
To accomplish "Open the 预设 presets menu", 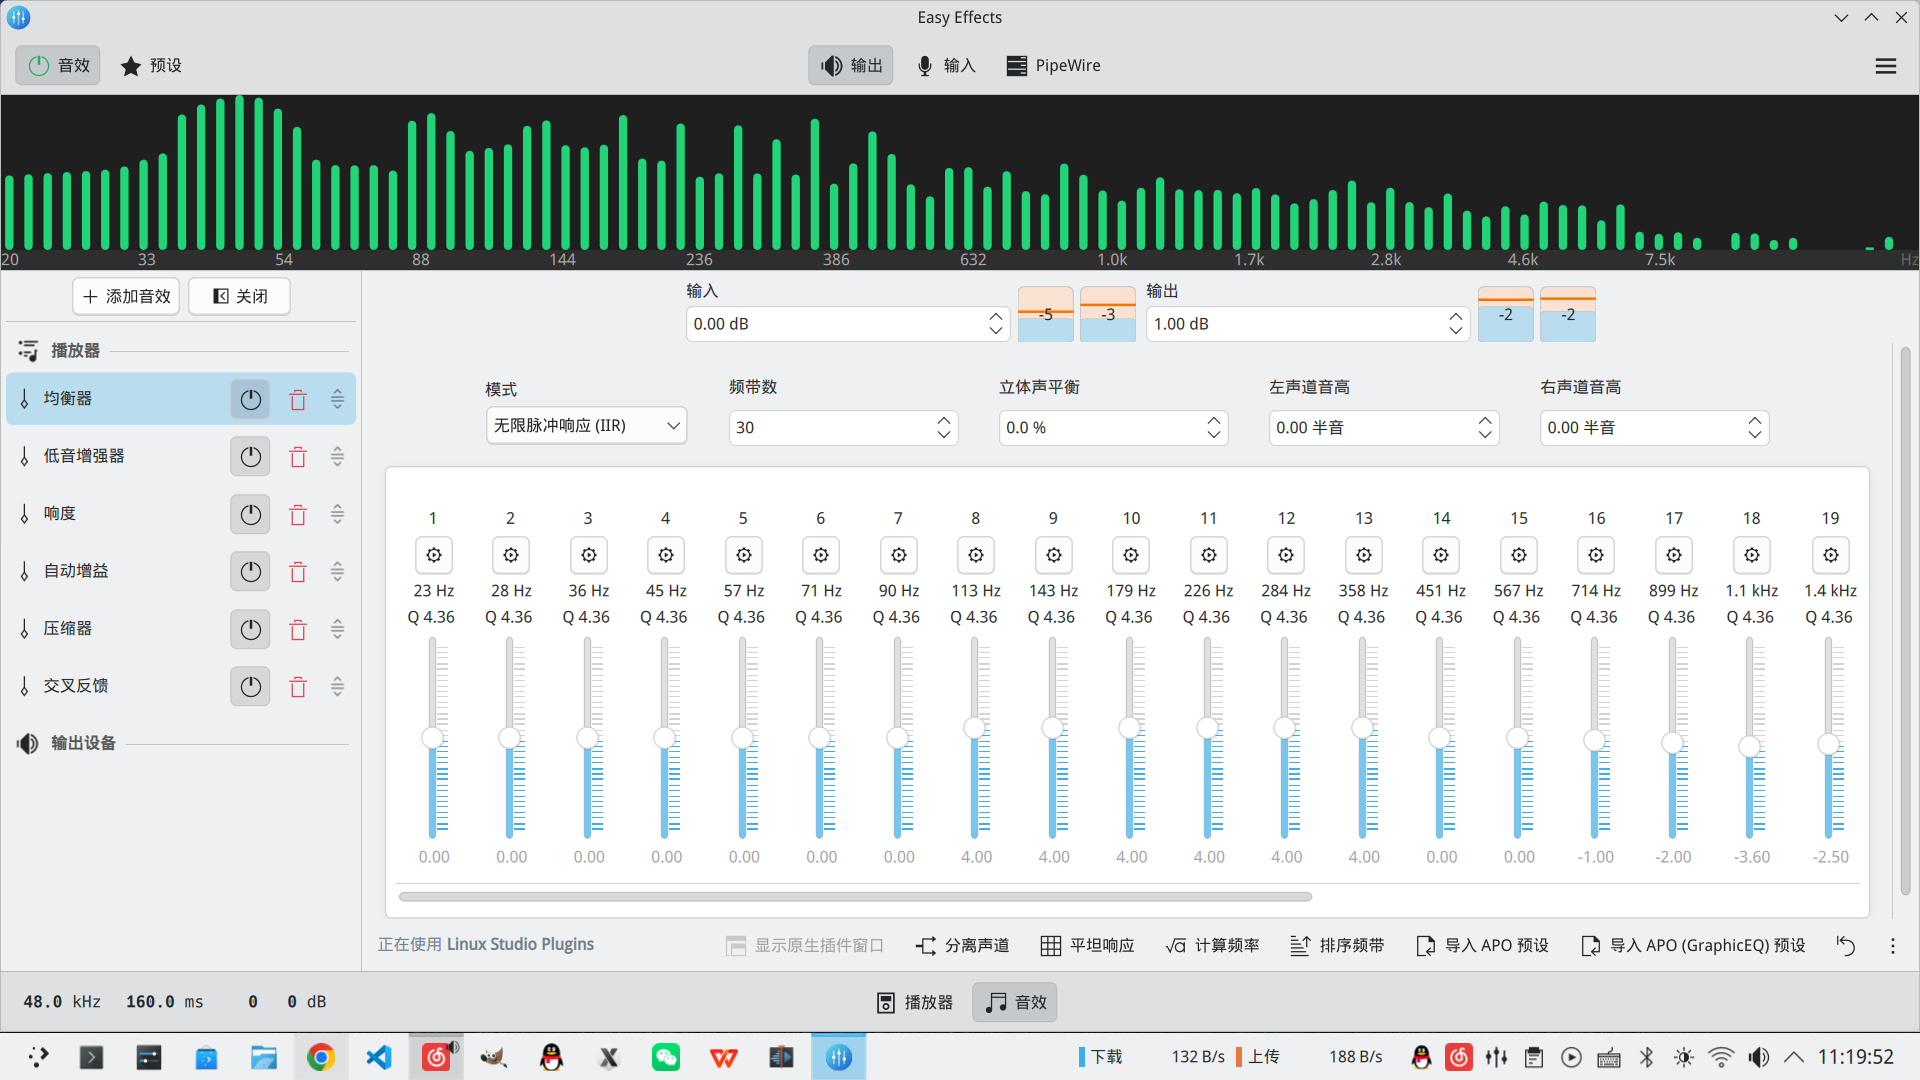I will (151, 66).
